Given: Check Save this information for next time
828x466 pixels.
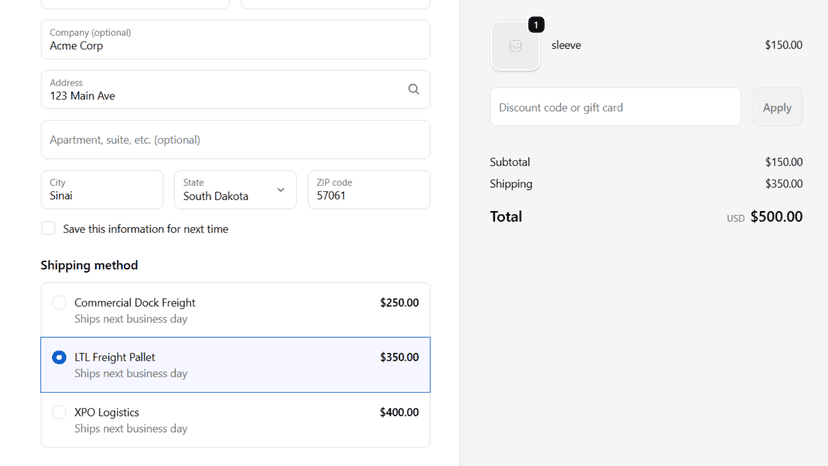Looking at the screenshot, I should 49,228.
